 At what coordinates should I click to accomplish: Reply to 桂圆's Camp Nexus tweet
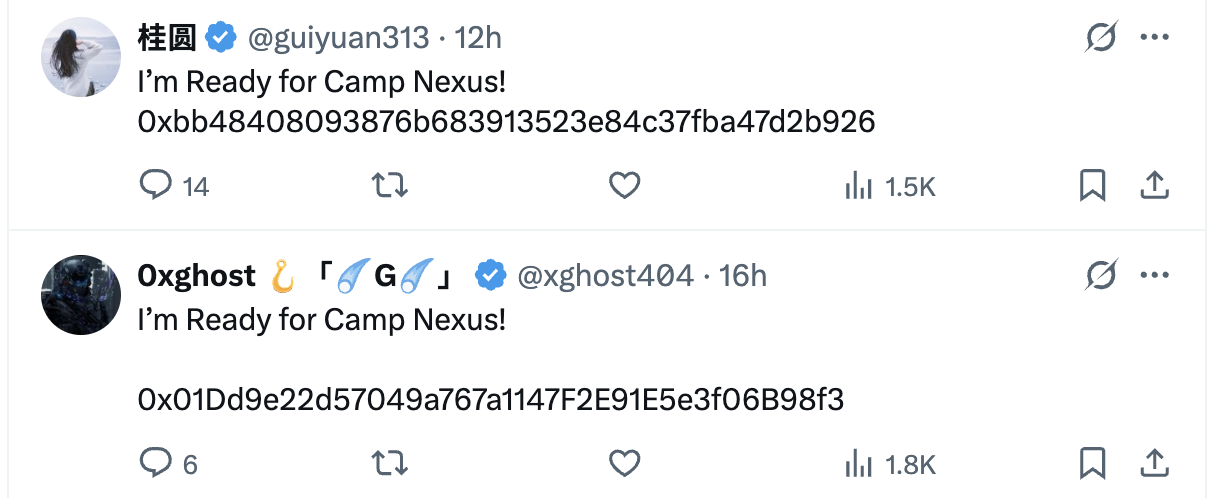click(156, 186)
